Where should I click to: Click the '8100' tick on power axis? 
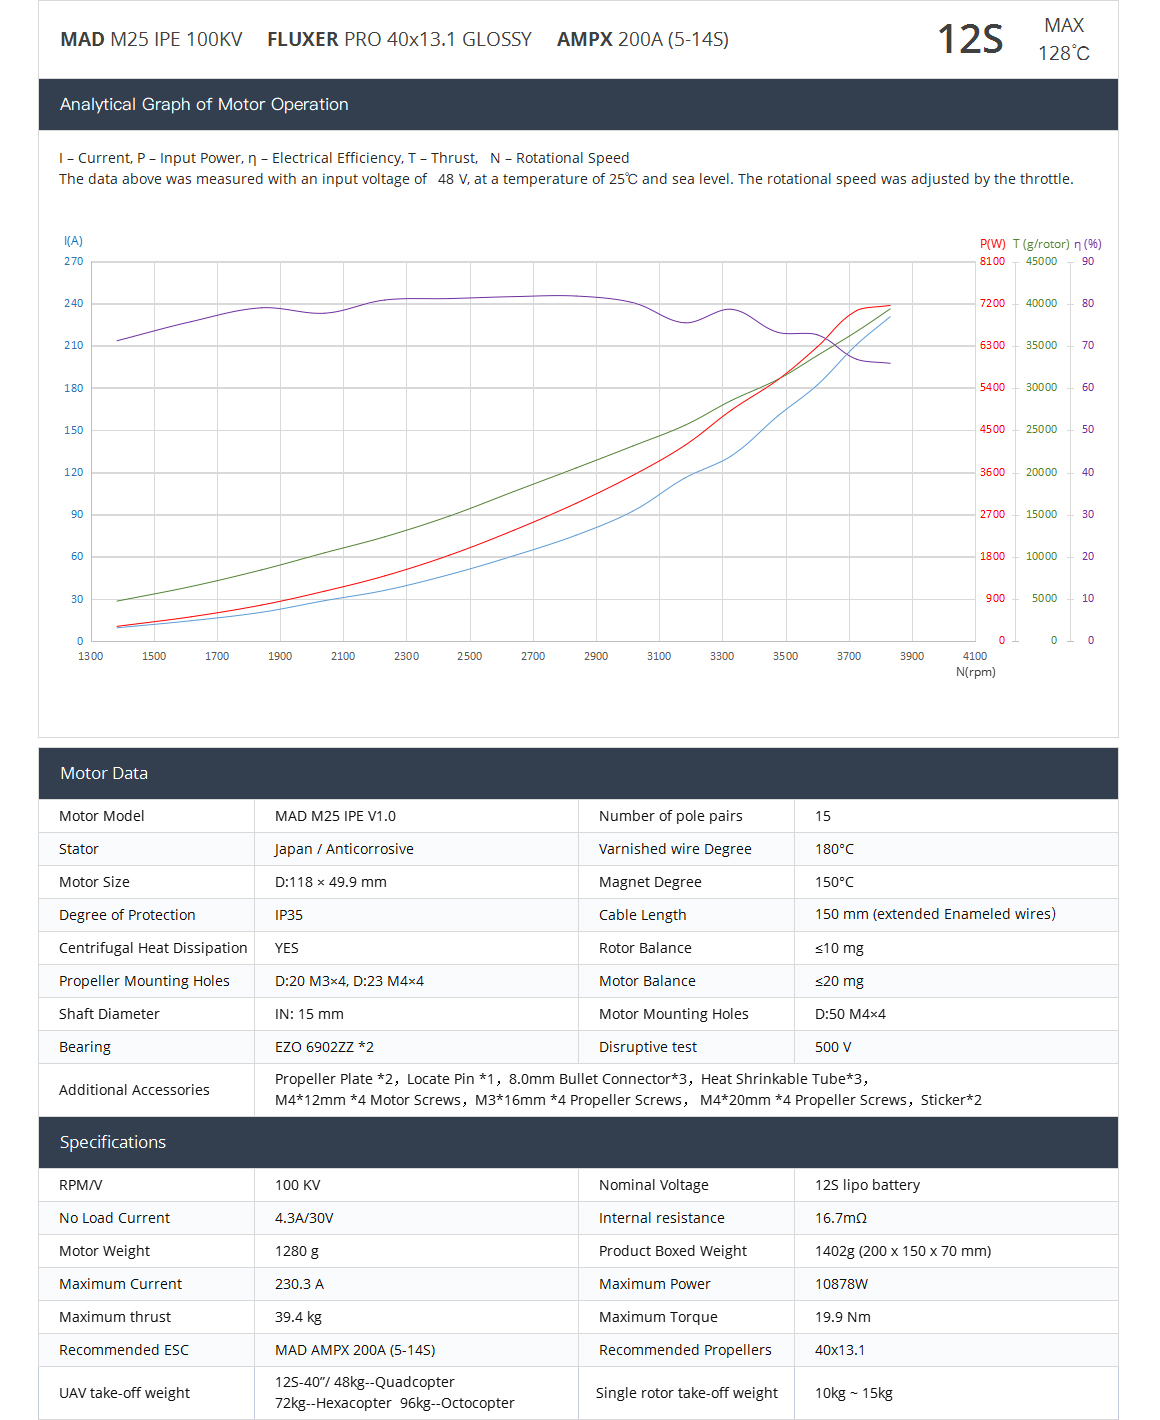(992, 261)
